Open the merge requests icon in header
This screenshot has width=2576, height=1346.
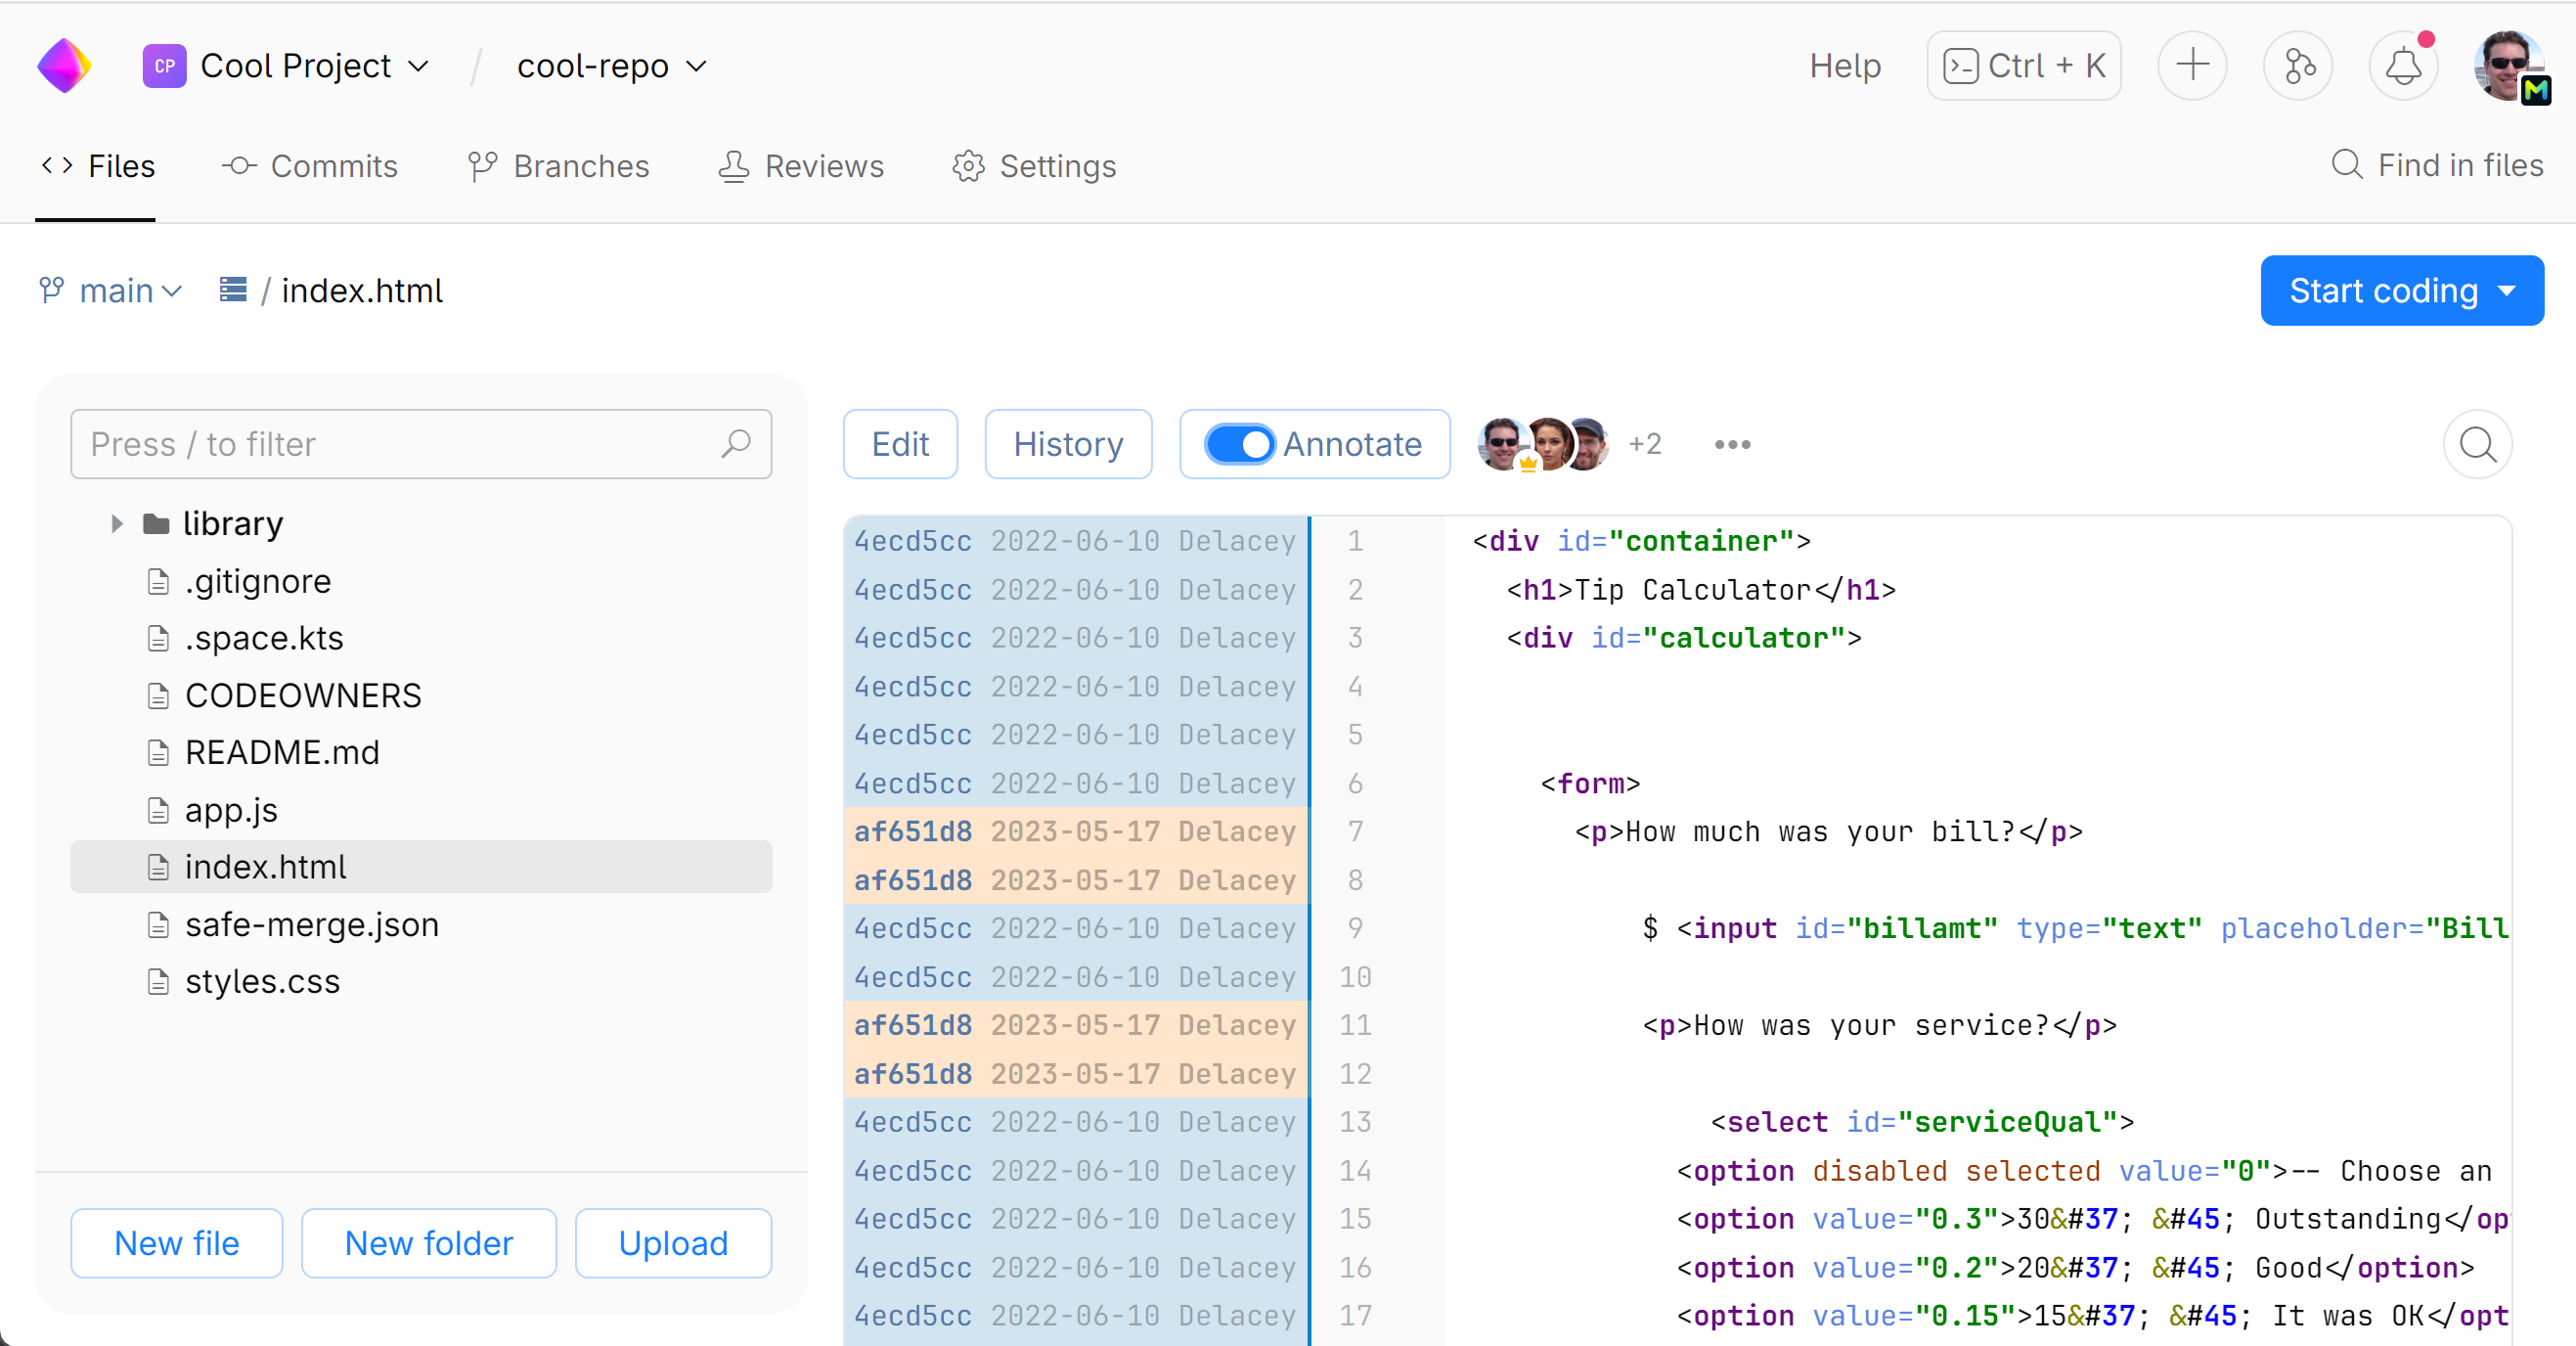(x=2298, y=67)
